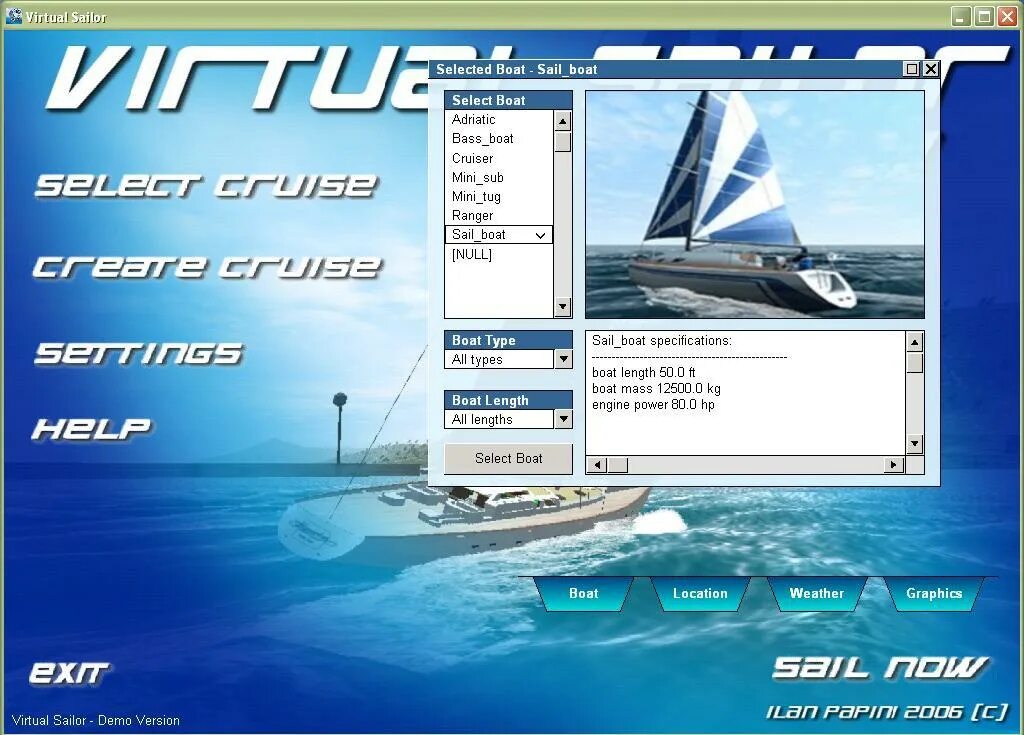Open the Boat tab

coord(583,593)
